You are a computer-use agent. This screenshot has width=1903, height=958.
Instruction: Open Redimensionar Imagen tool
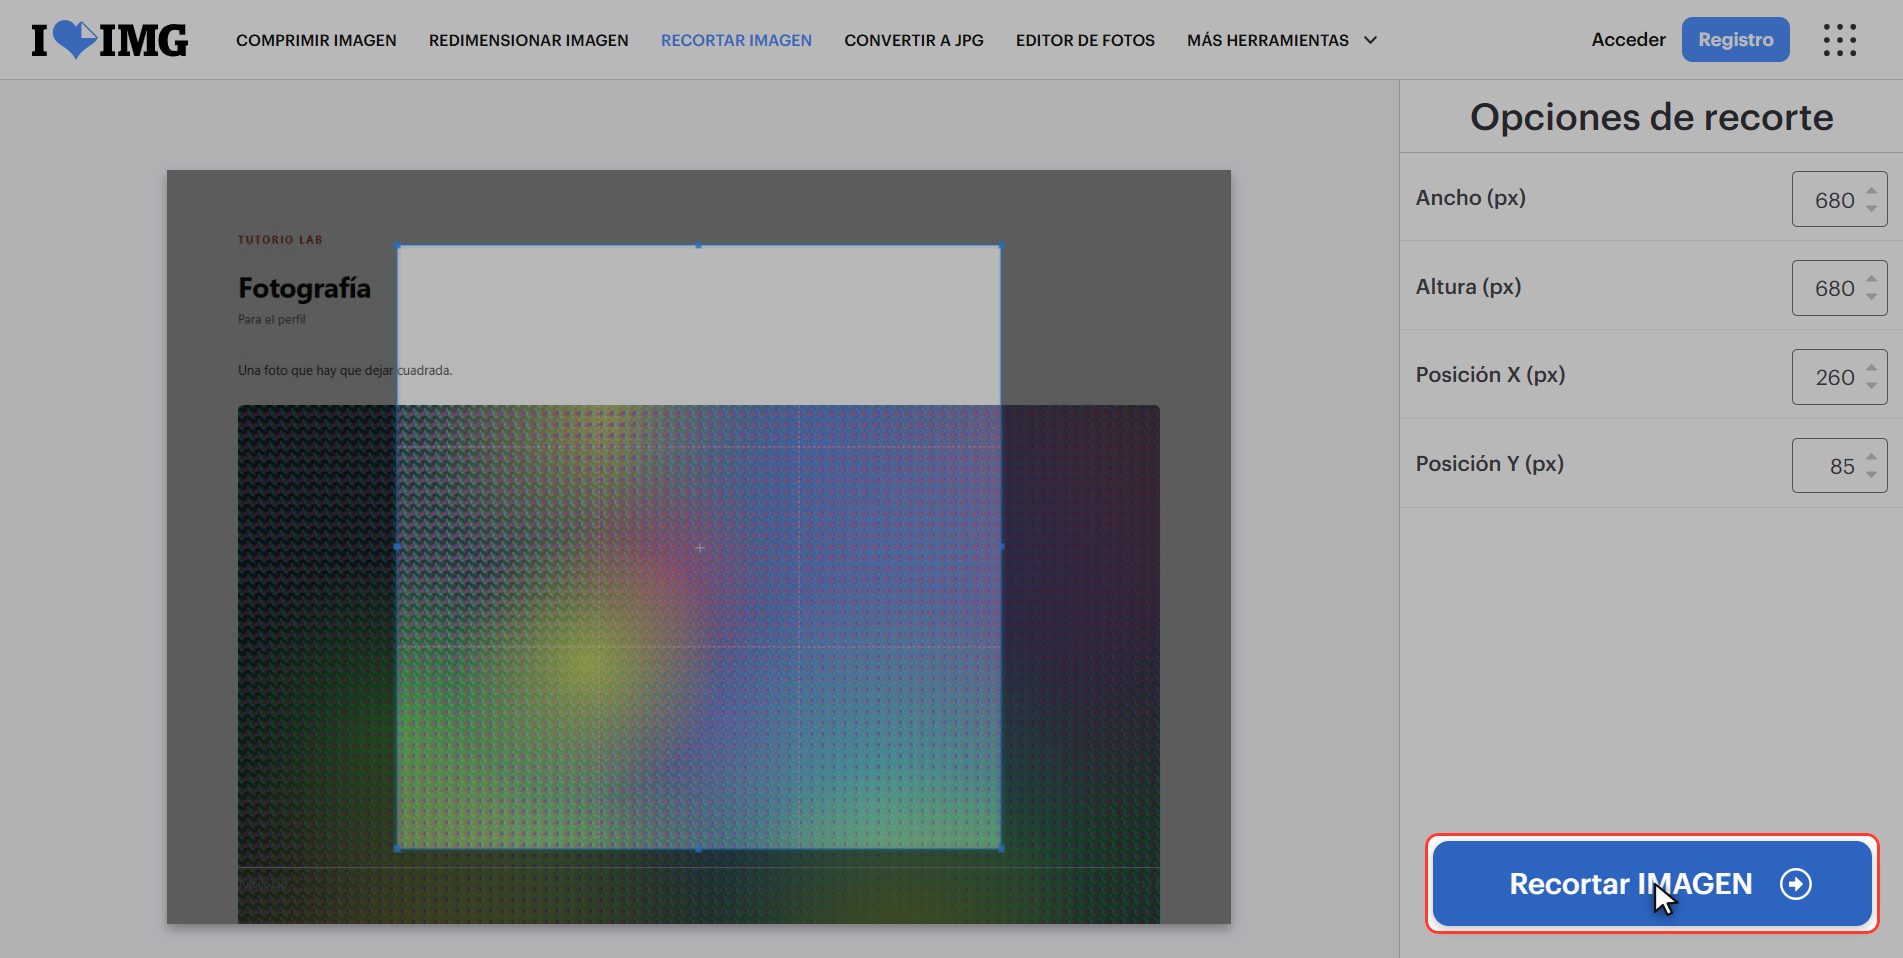coord(529,40)
